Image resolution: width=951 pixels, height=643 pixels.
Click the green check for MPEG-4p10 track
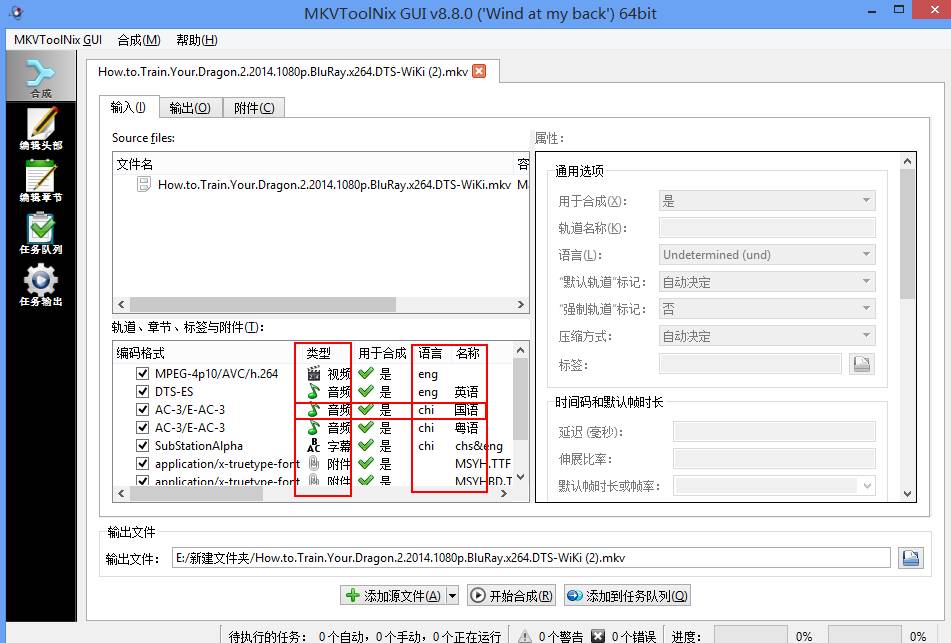tap(366, 374)
